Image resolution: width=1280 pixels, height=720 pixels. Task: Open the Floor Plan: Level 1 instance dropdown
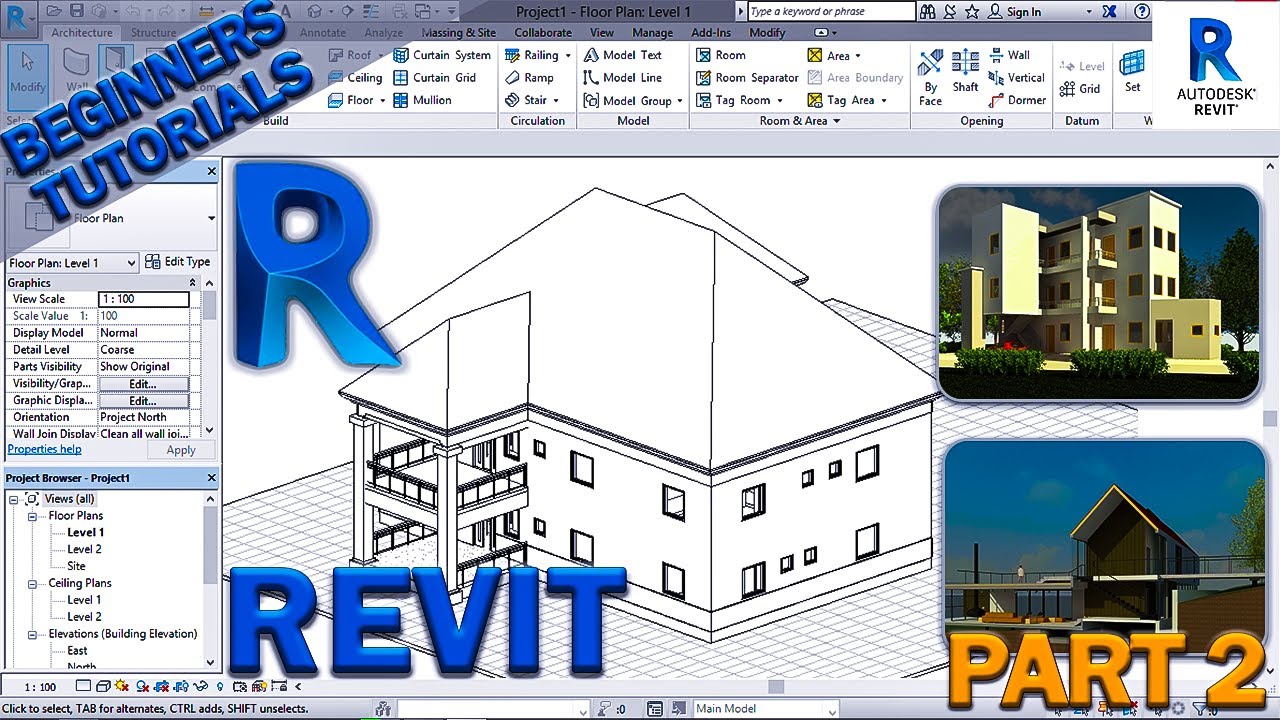coord(131,263)
